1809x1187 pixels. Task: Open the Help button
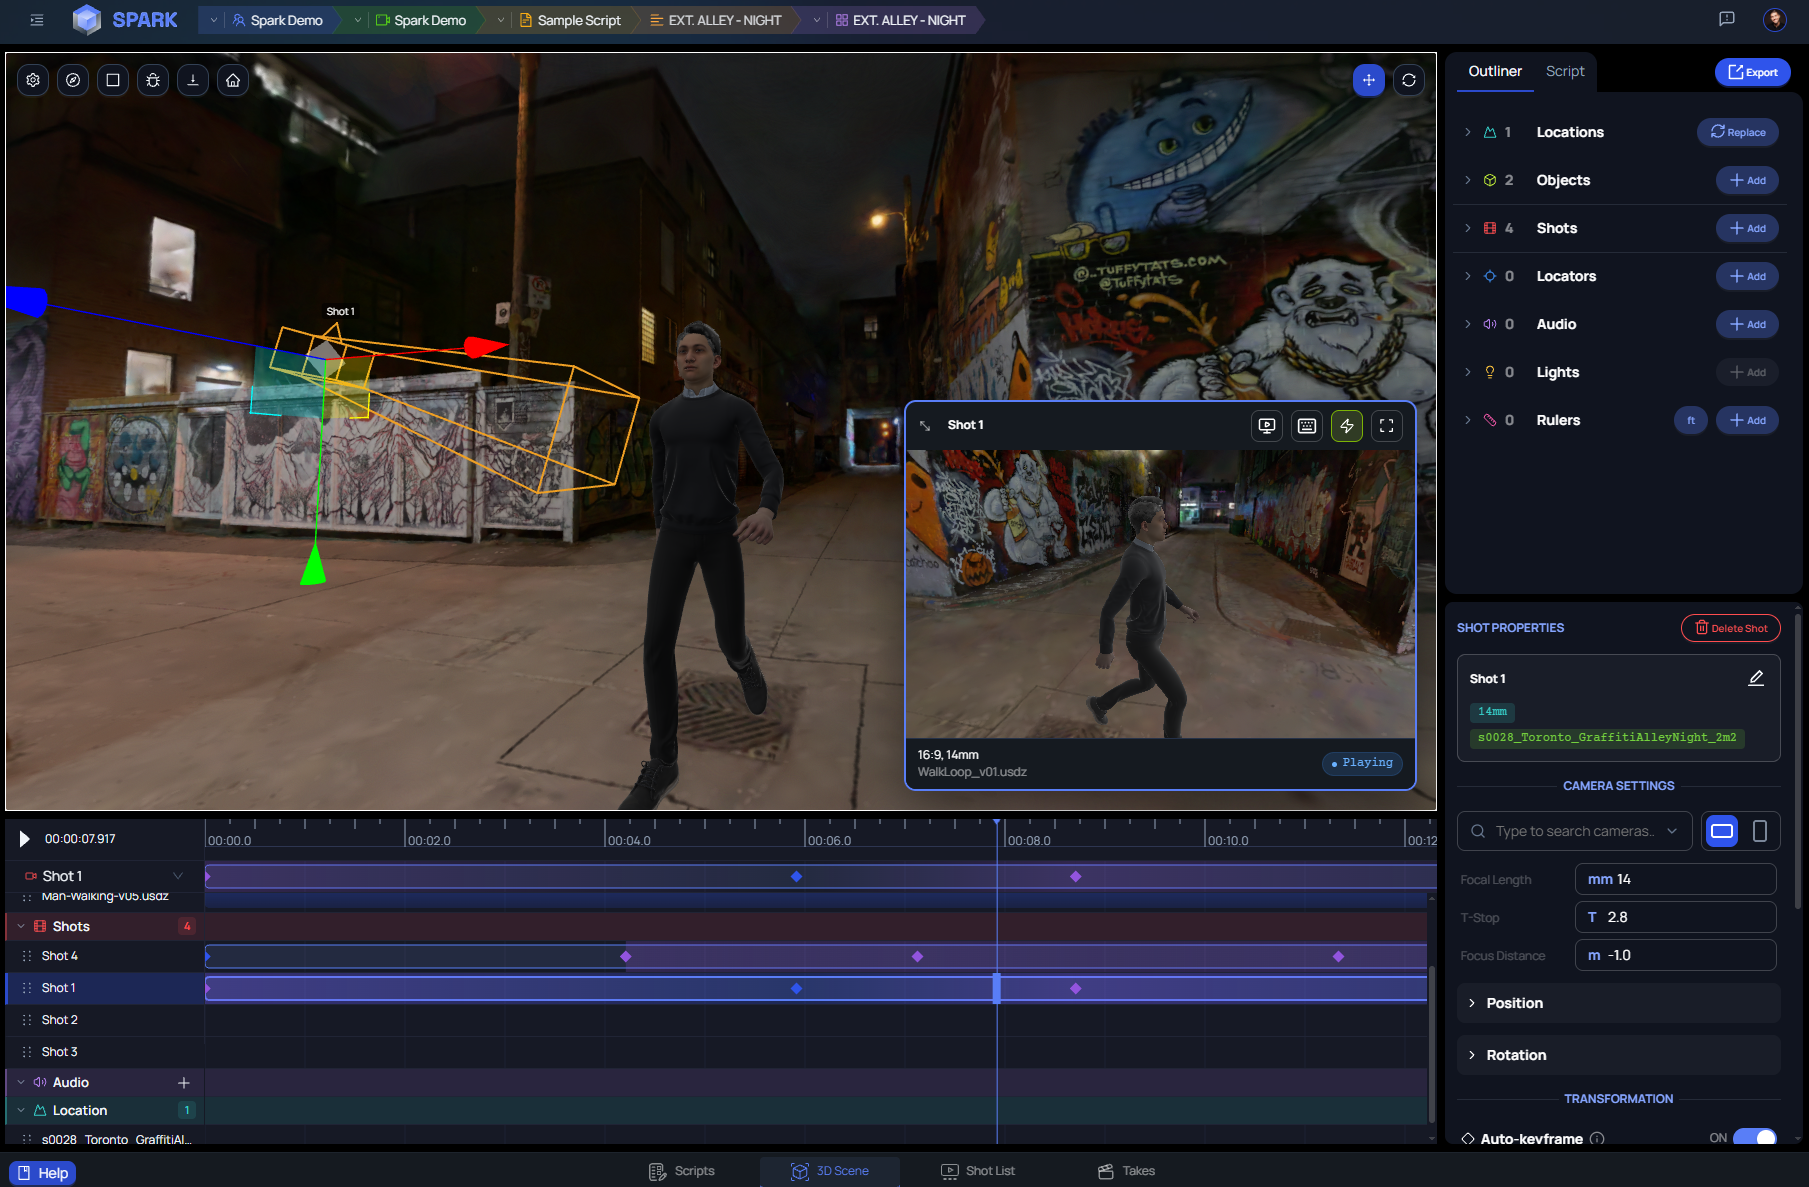tap(43, 1173)
